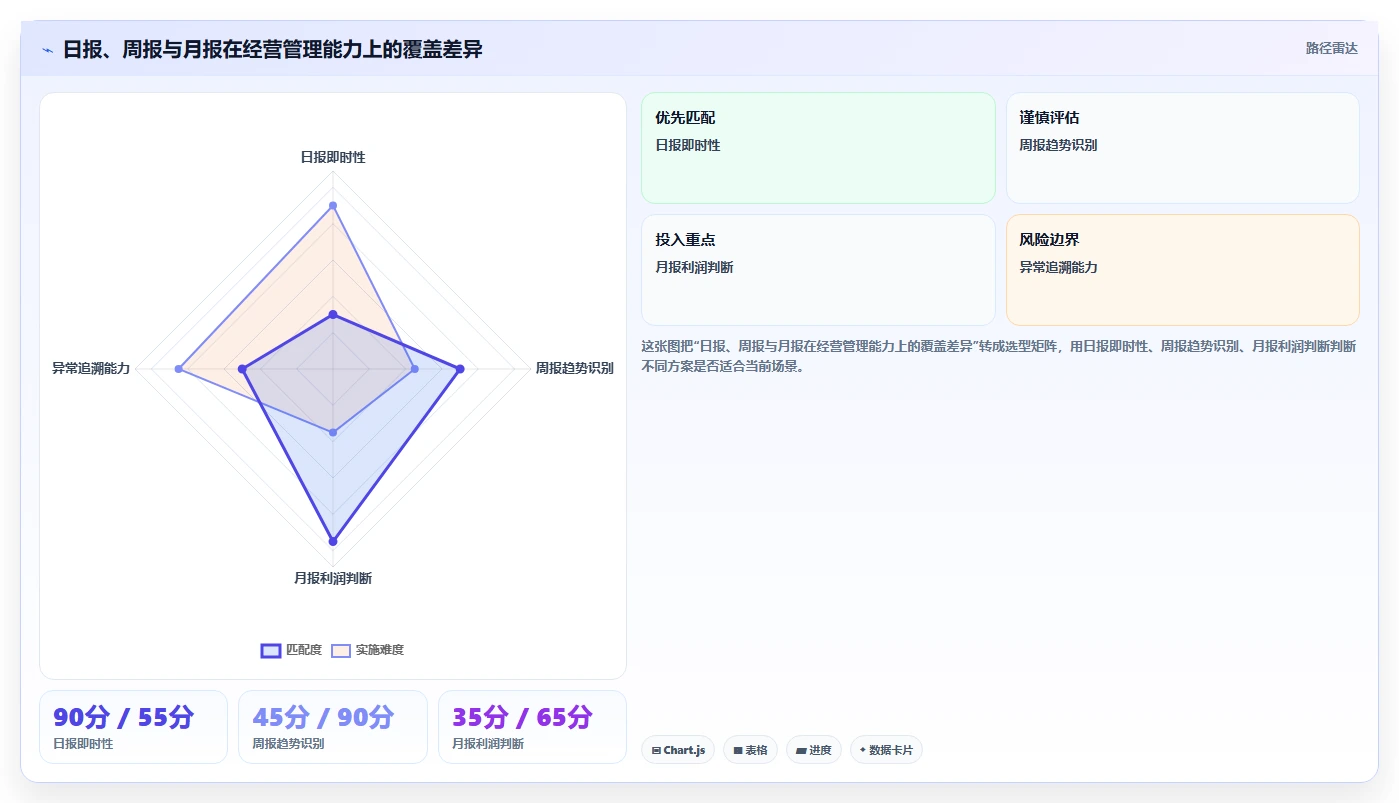
Task: Select the 优先匹配 card
Action: coord(818,148)
